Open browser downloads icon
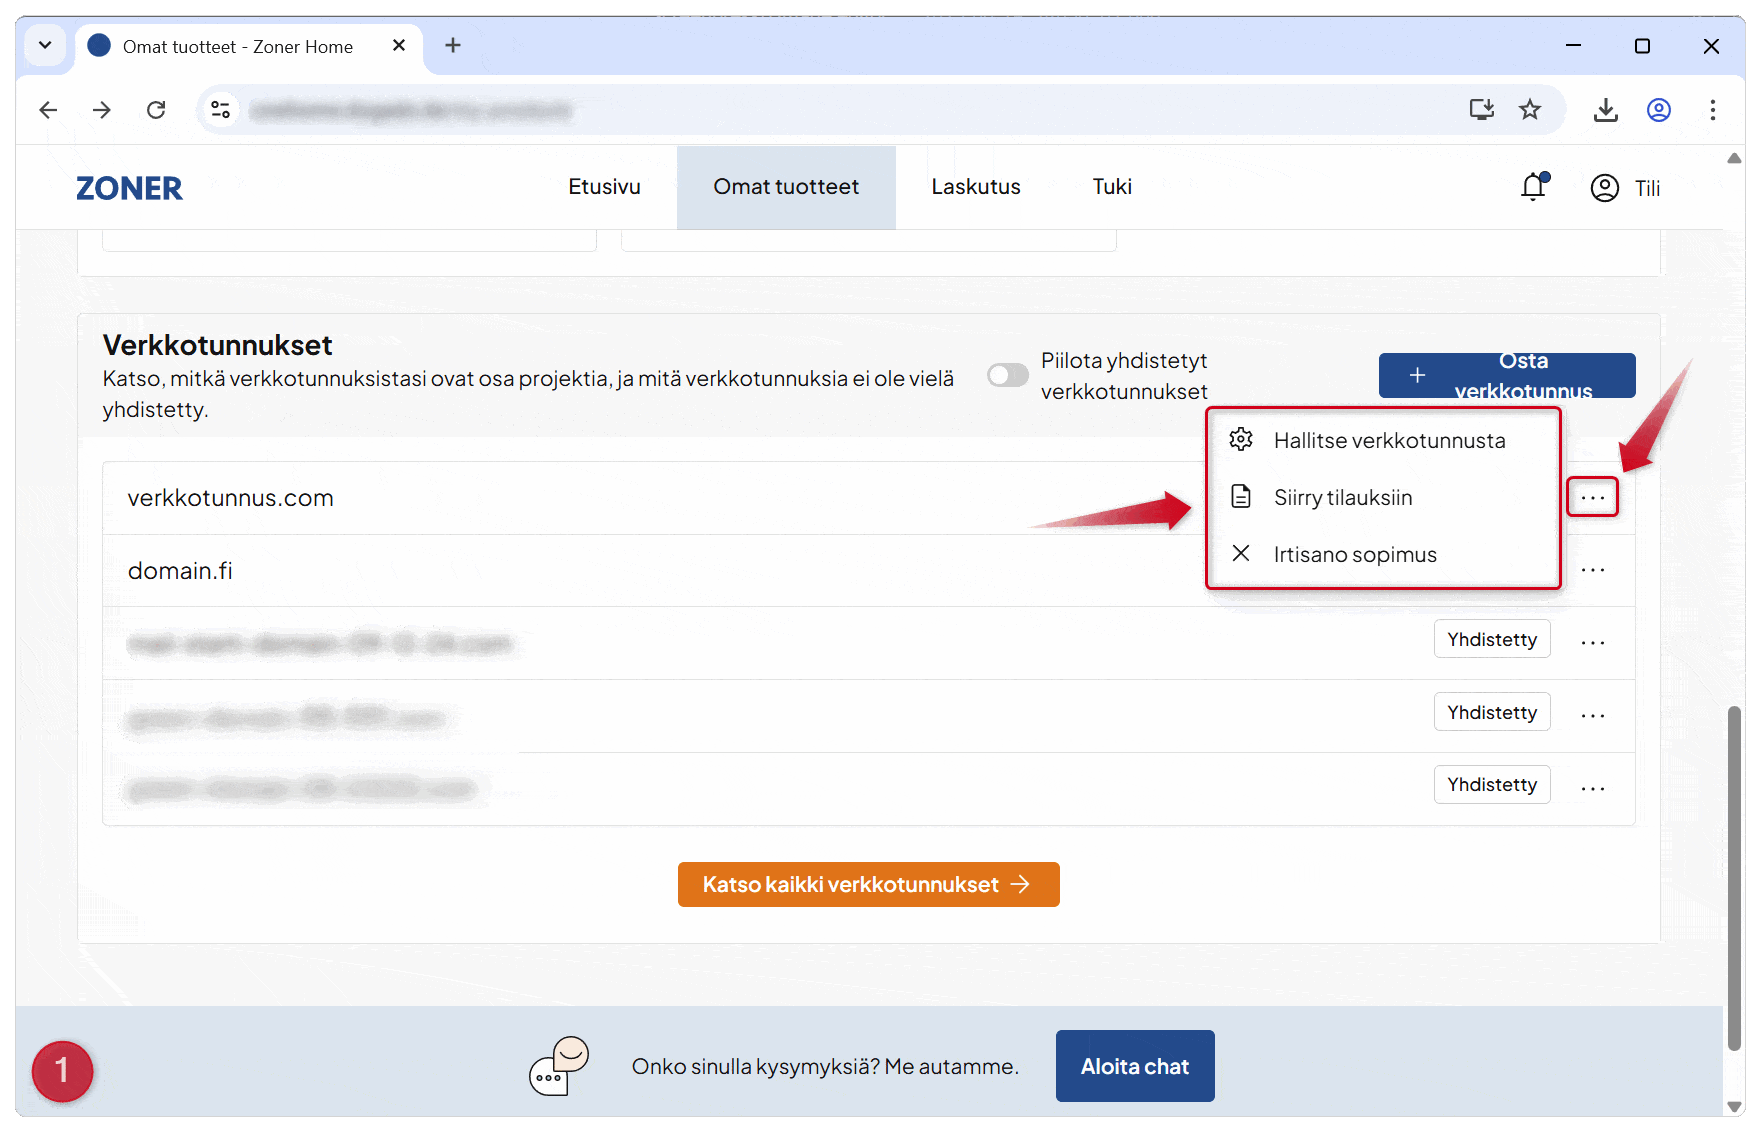 [x=1605, y=110]
